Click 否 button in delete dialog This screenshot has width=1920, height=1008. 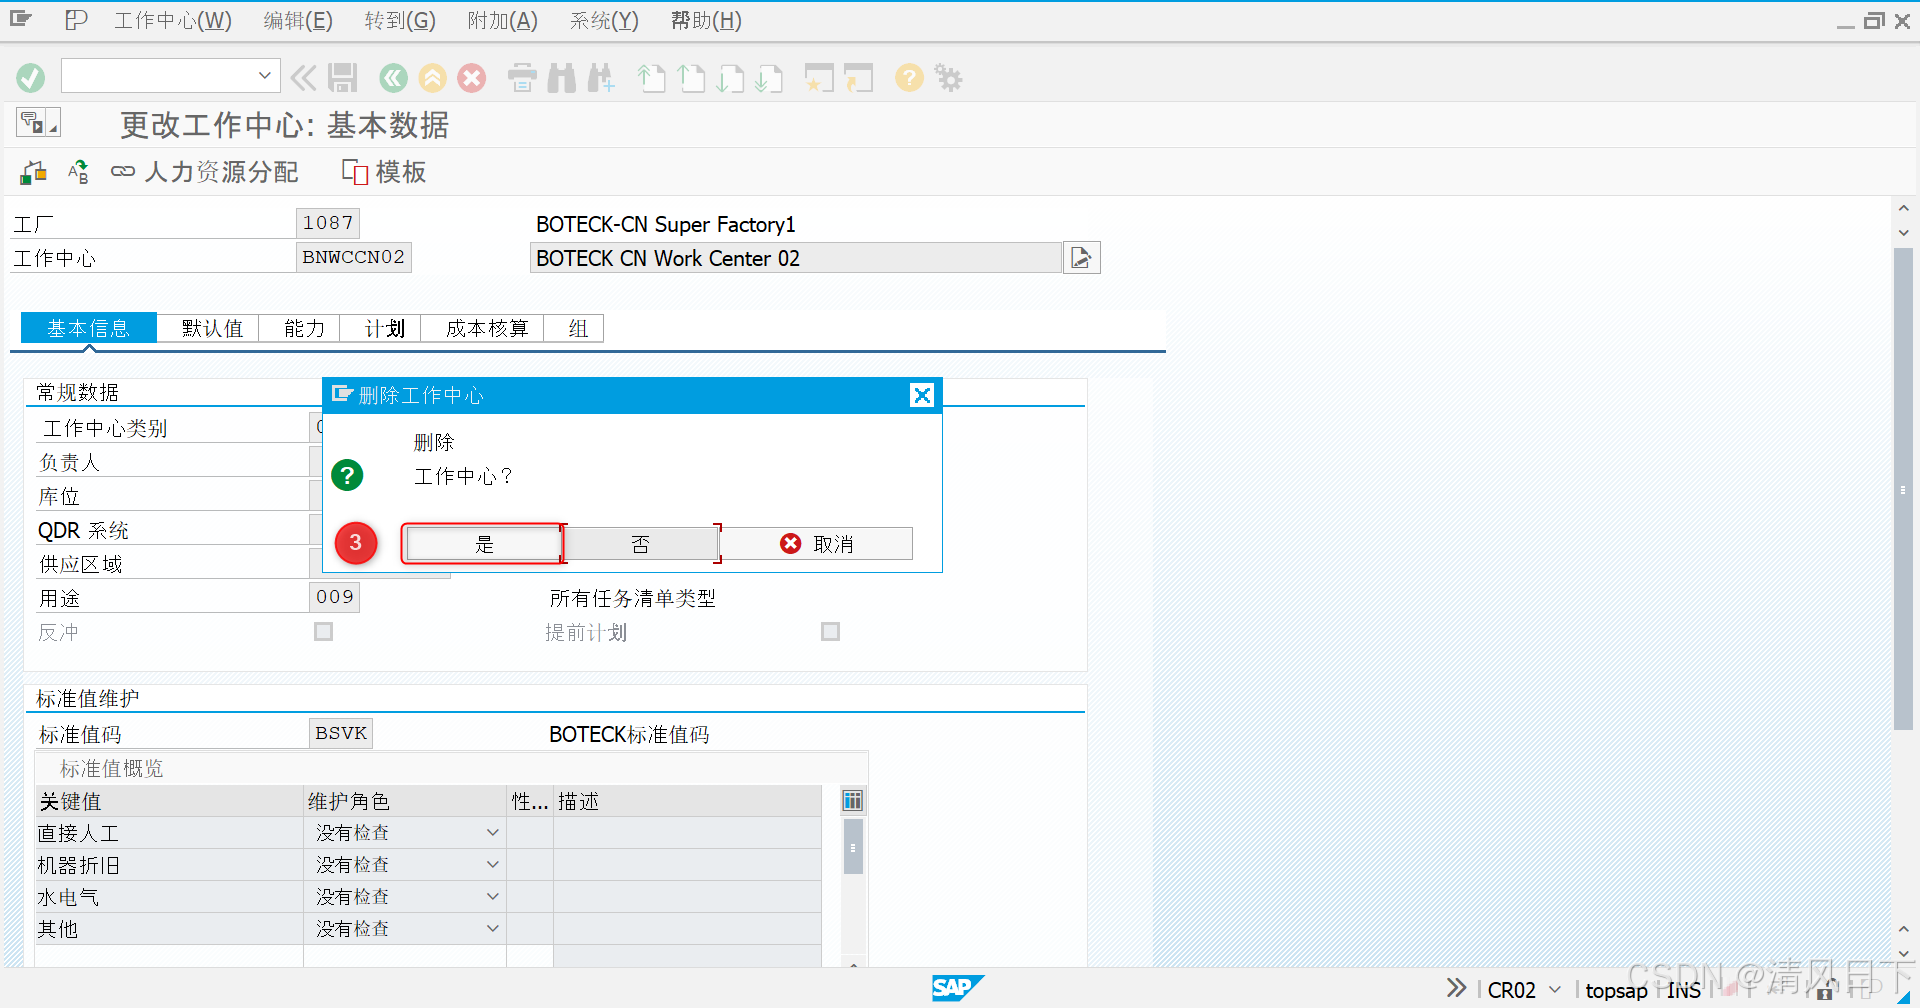(640, 544)
